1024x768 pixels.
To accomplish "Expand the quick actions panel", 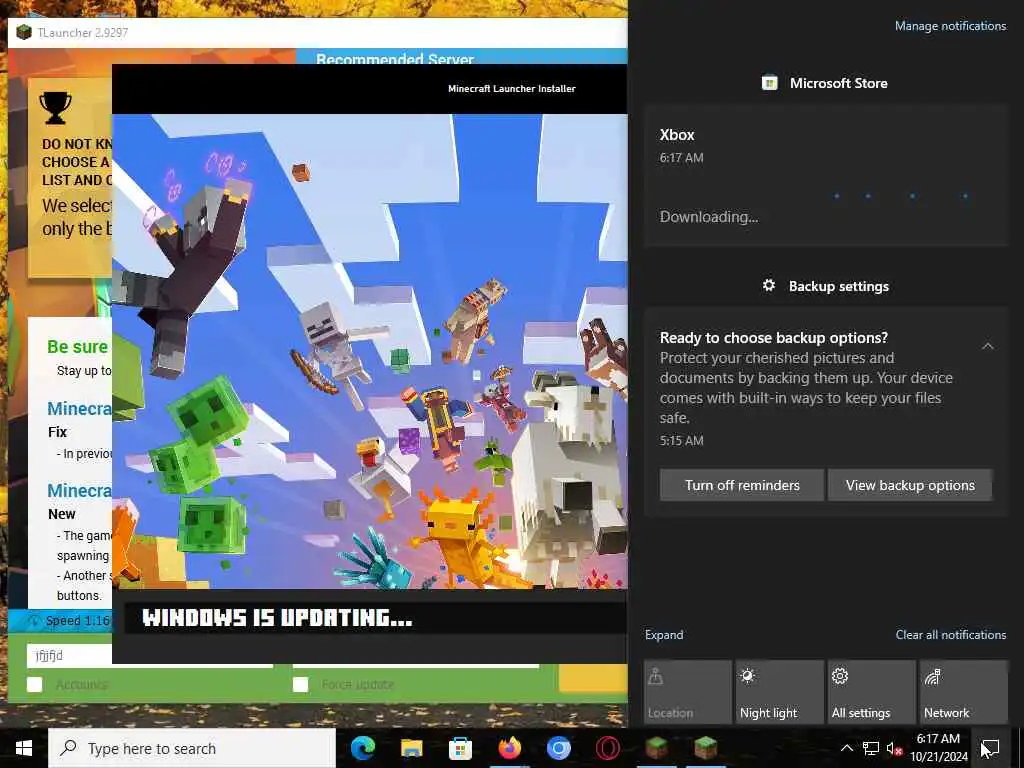I will click(x=664, y=635).
